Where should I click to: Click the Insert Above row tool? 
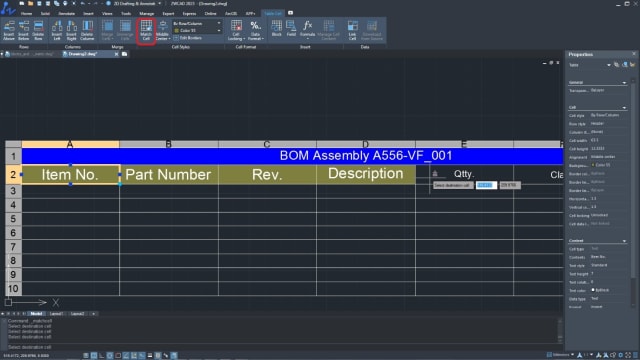pyautogui.click(x=9, y=30)
